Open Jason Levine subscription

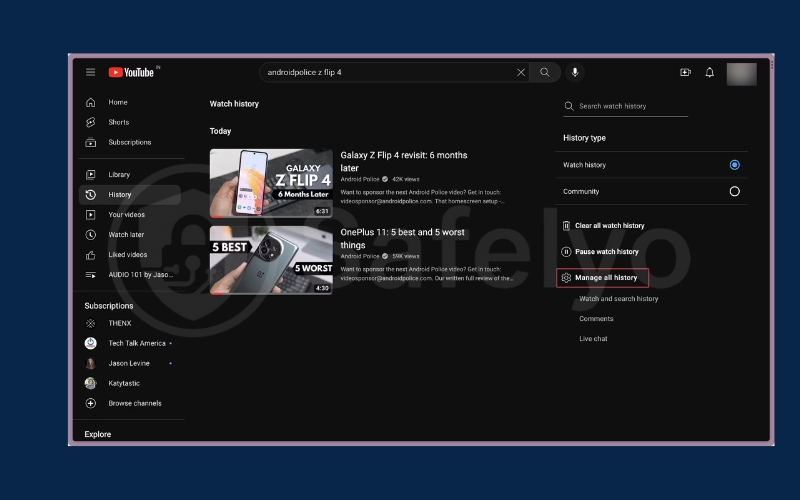[x=129, y=363]
